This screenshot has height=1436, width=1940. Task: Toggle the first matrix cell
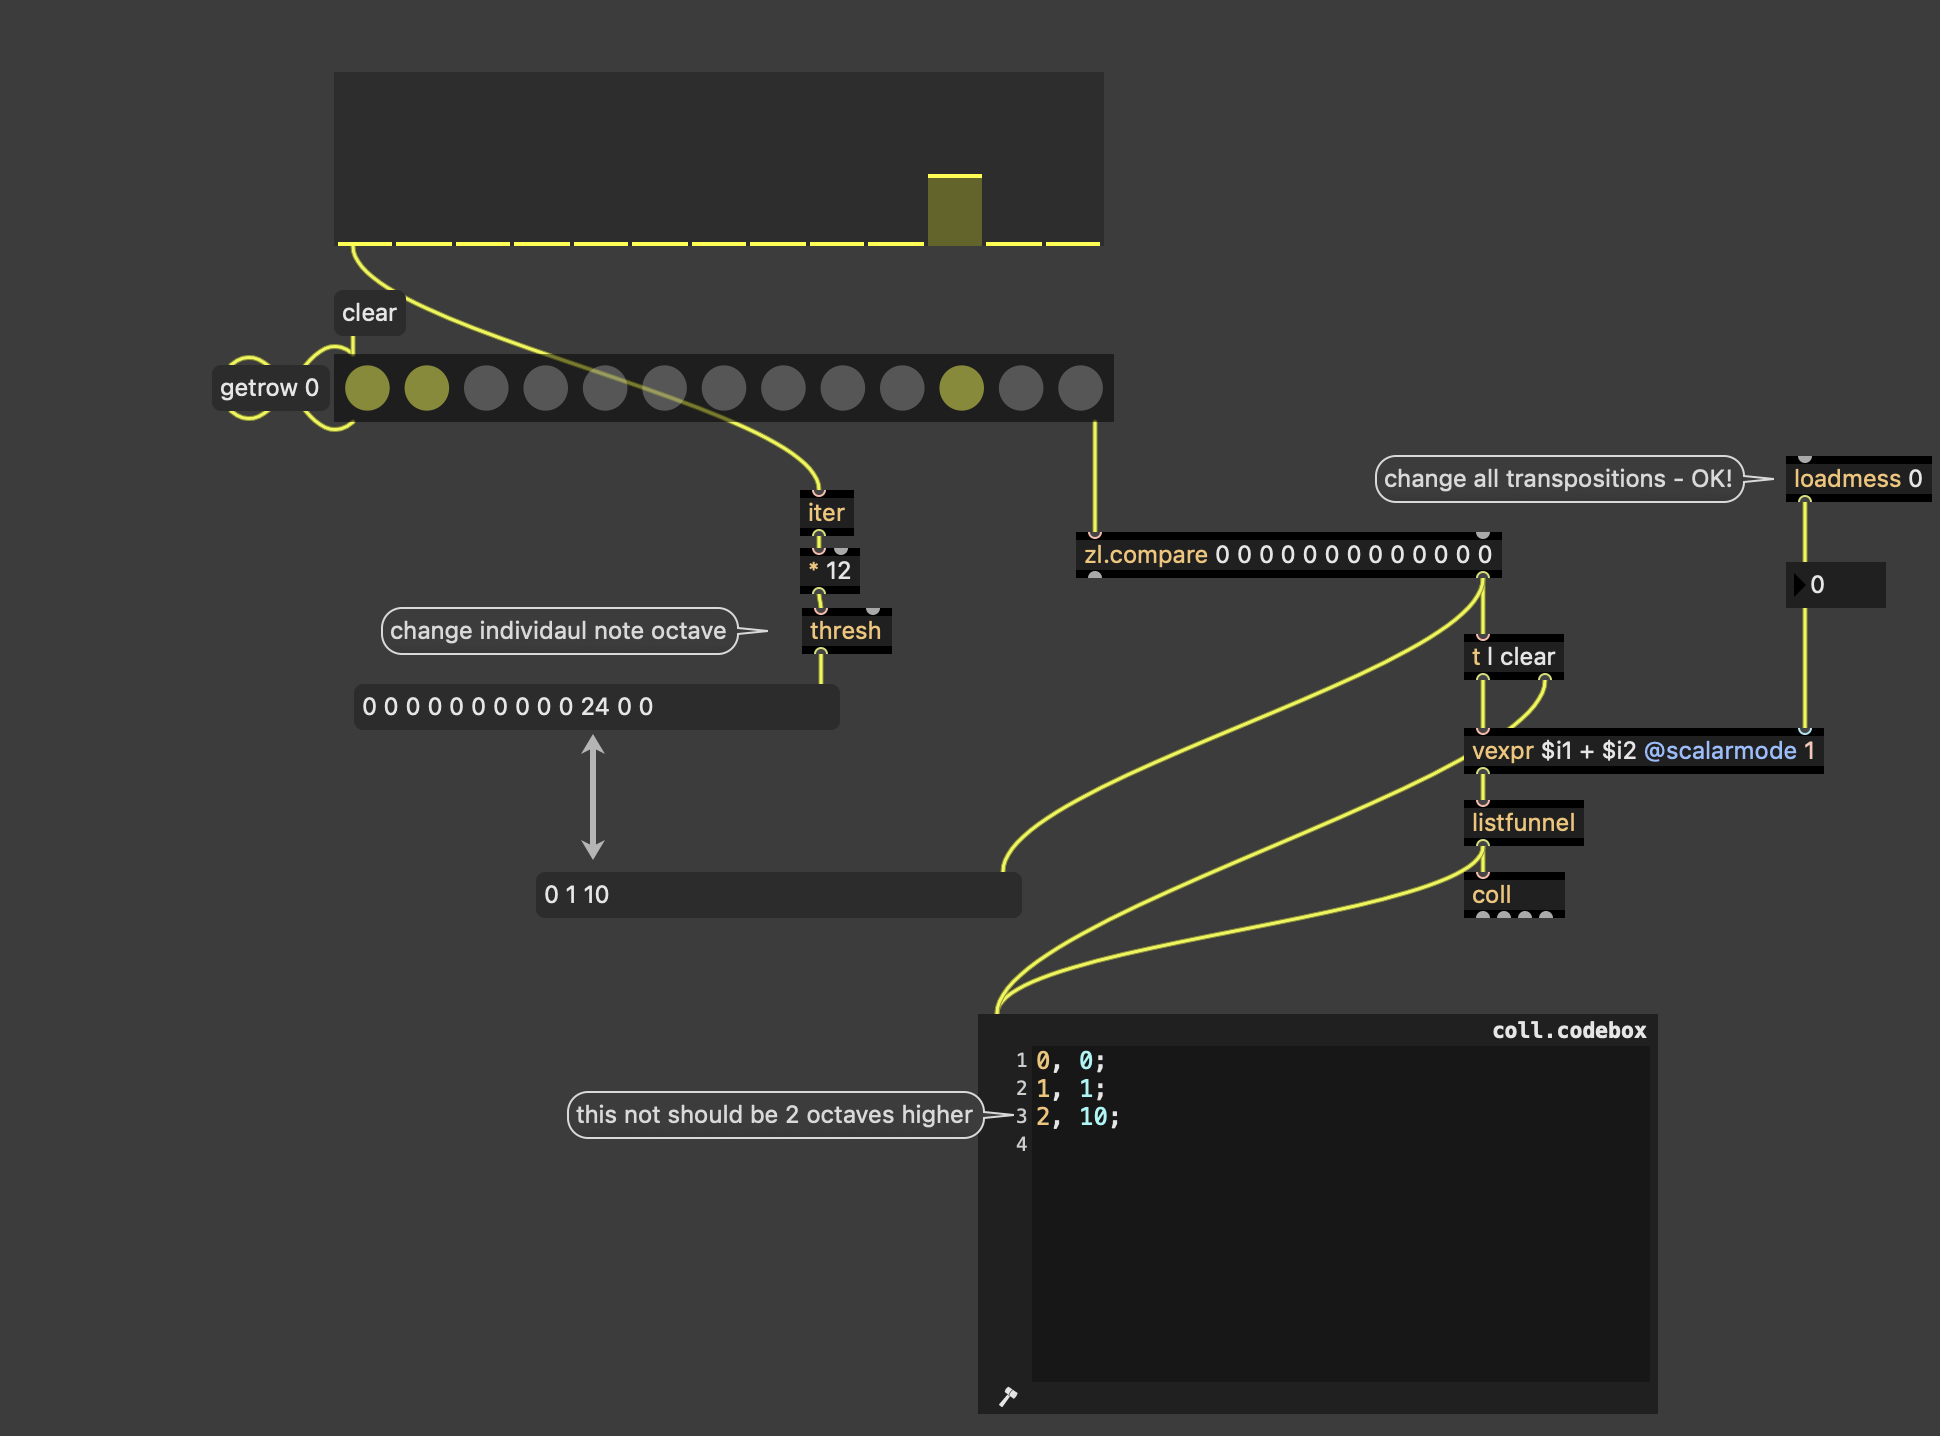tap(367, 388)
